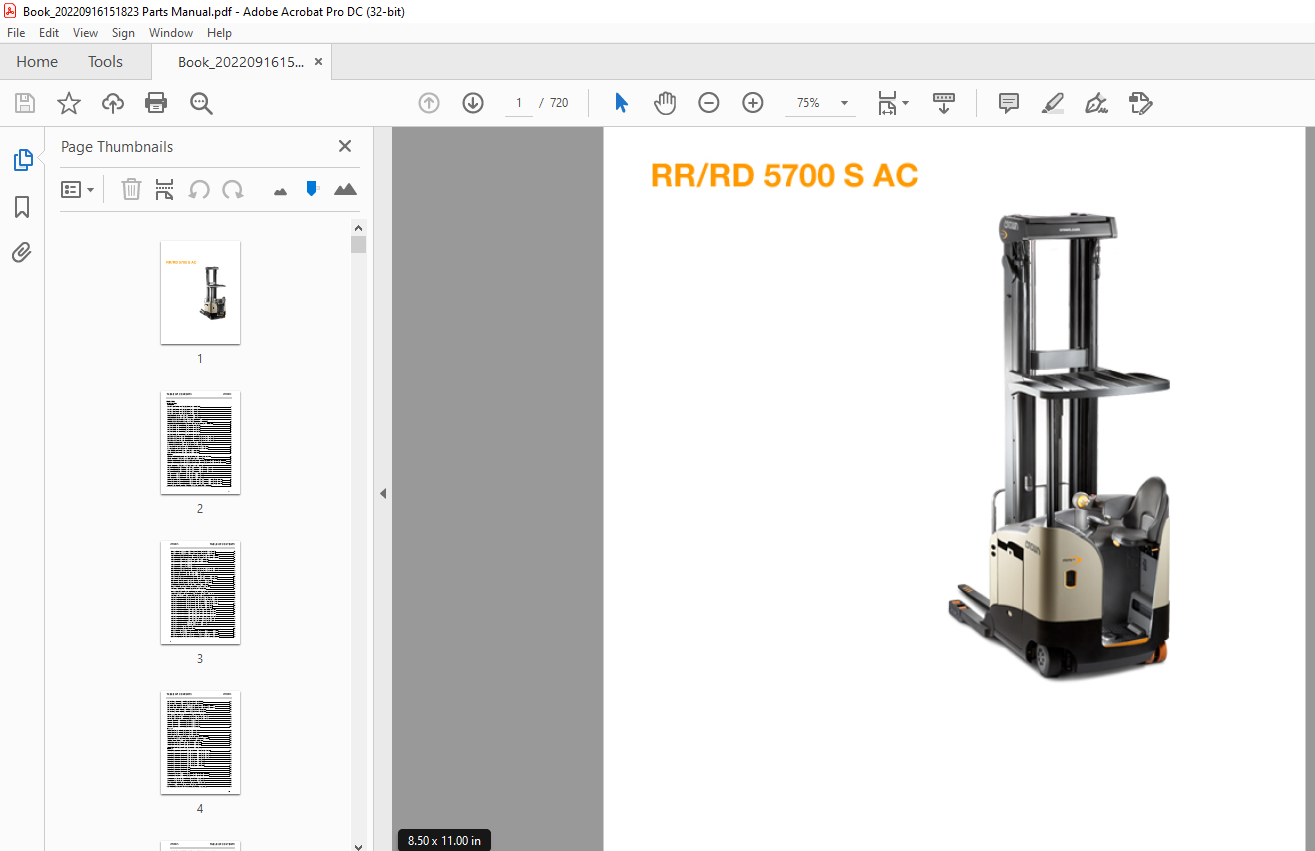Bookmark the file with the star icon
This screenshot has height=851, width=1315.
[69, 103]
